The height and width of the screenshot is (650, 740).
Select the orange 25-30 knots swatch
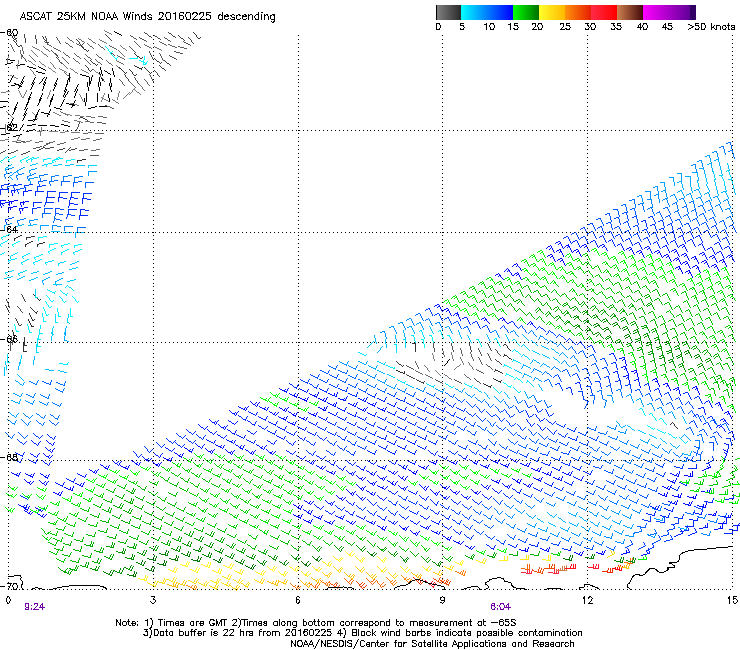pyautogui.click(x=578, y=12)
